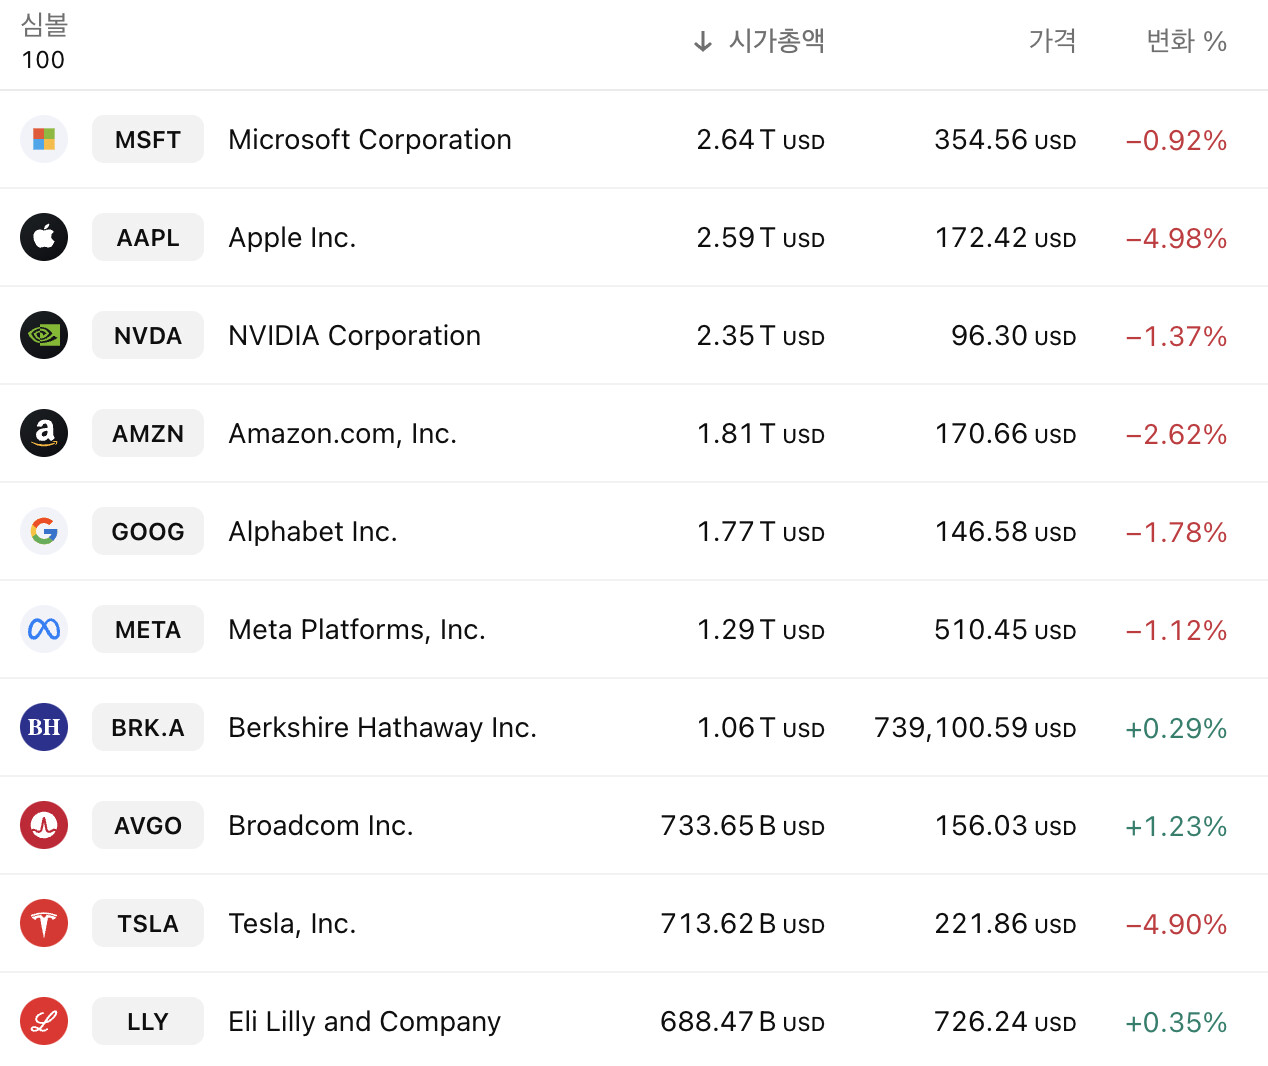The image size is (1268, 1066).
Task: Click the Broadcom logo icon
Action: (x=44, y=825)
